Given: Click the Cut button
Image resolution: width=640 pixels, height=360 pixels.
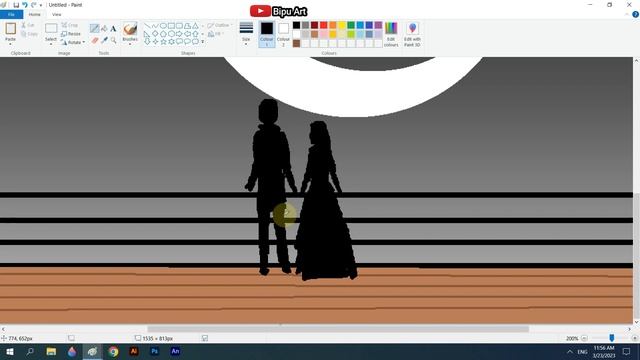Looking at the screenshot, I should click(28, 25).
